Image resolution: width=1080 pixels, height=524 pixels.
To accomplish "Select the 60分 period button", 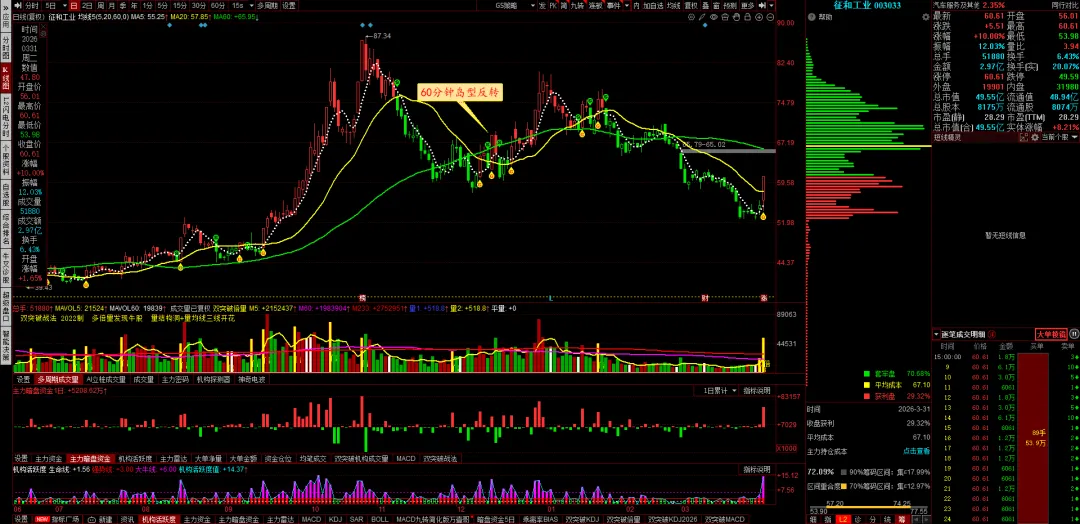I will [217, 5].
